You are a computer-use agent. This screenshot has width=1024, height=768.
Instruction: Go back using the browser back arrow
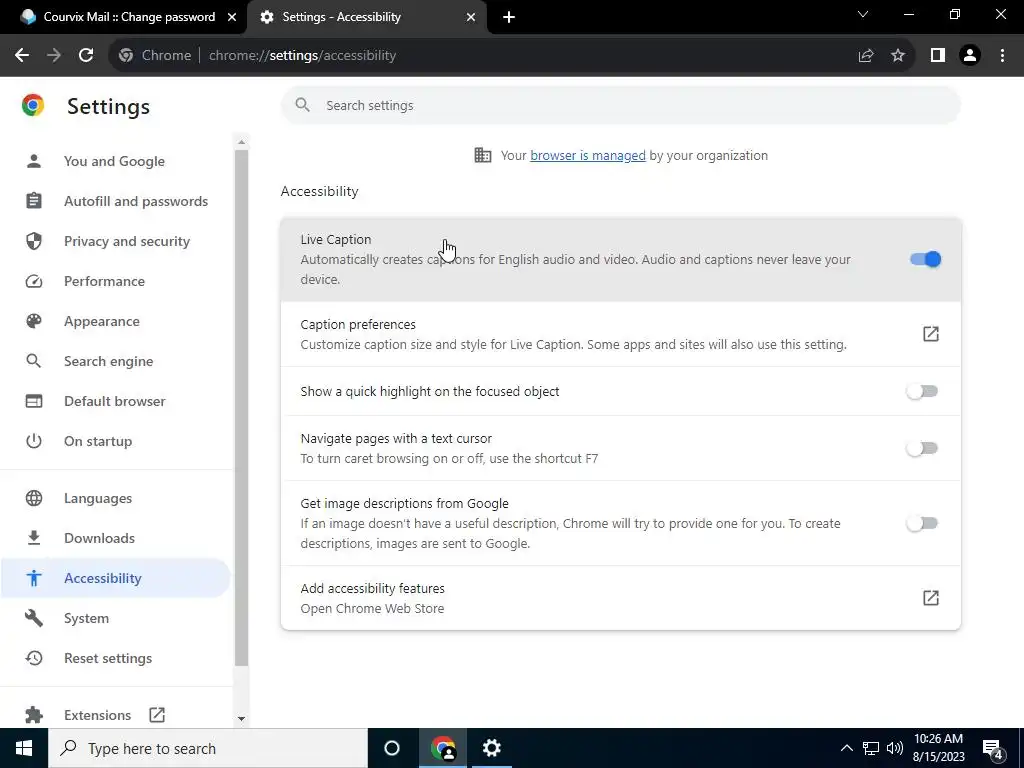pos(22,56)
